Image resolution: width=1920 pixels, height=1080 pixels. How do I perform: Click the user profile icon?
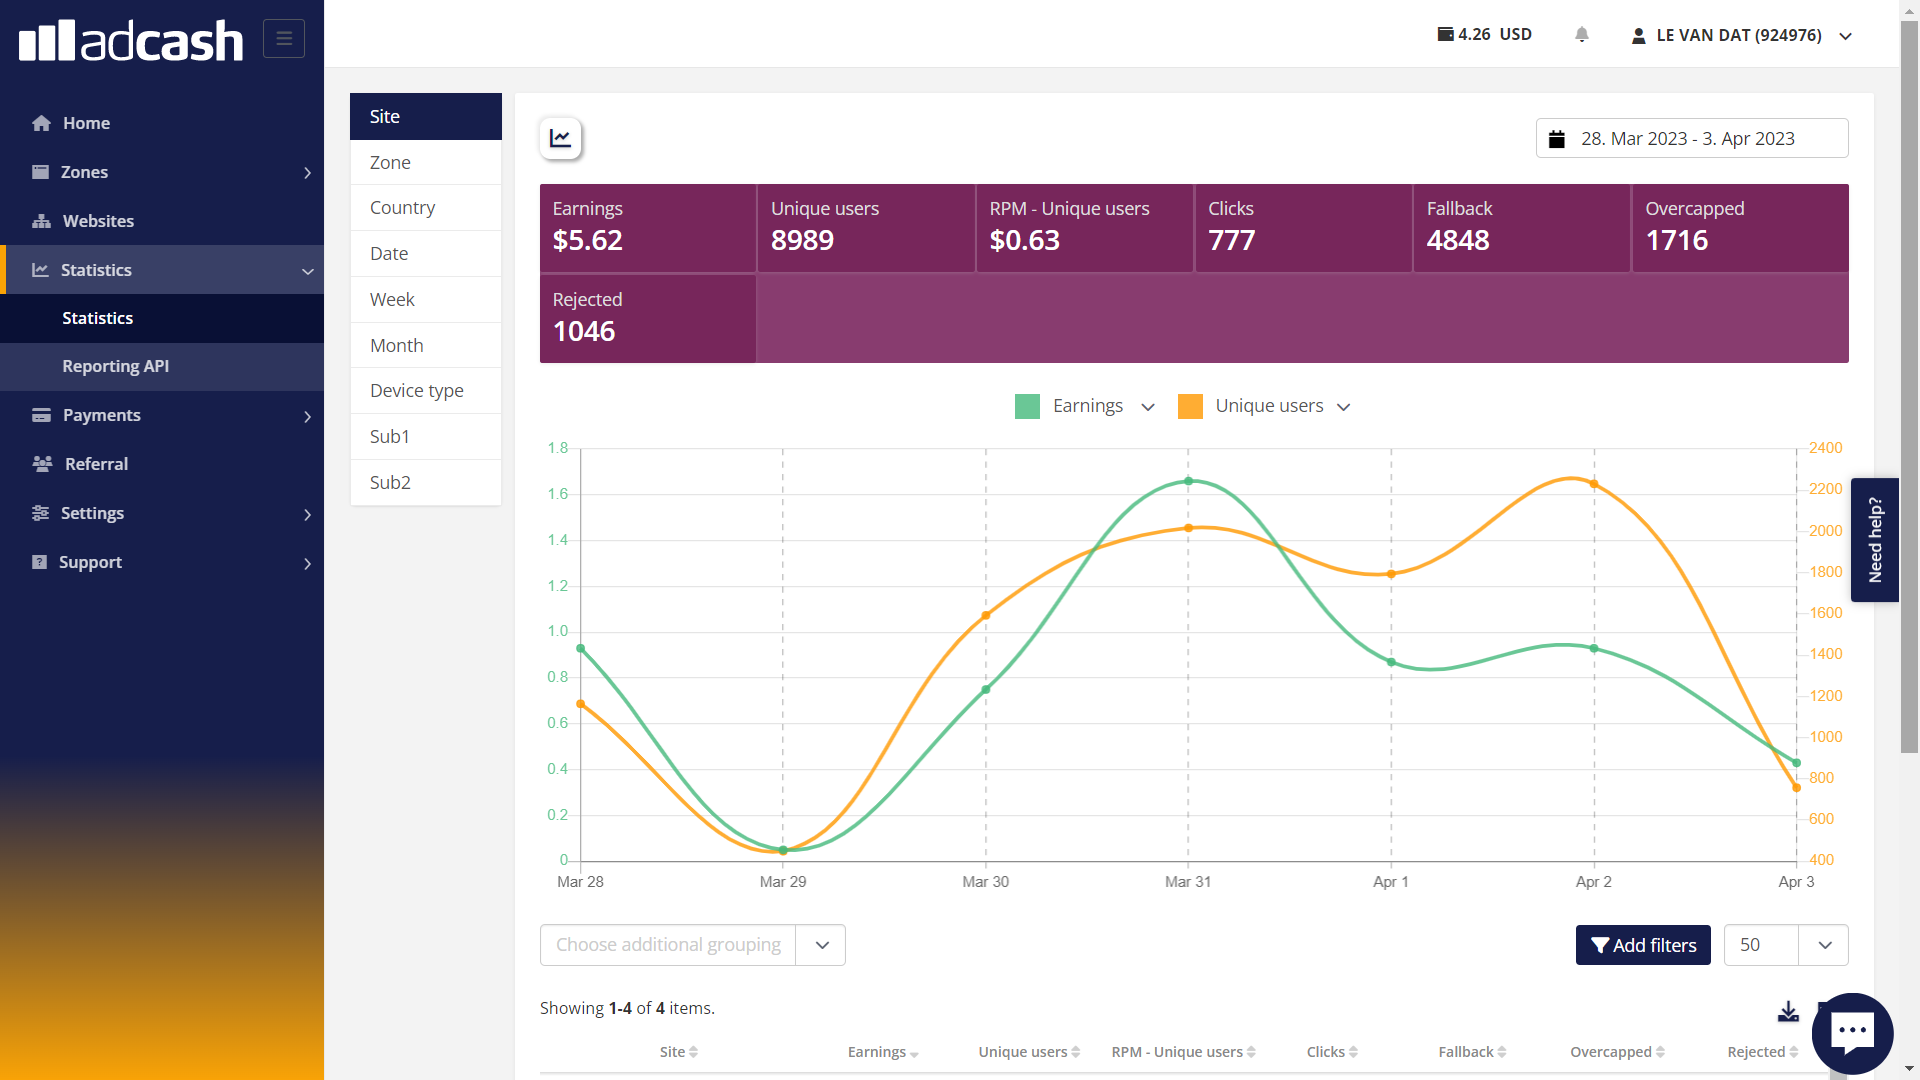pos(1639,36)
